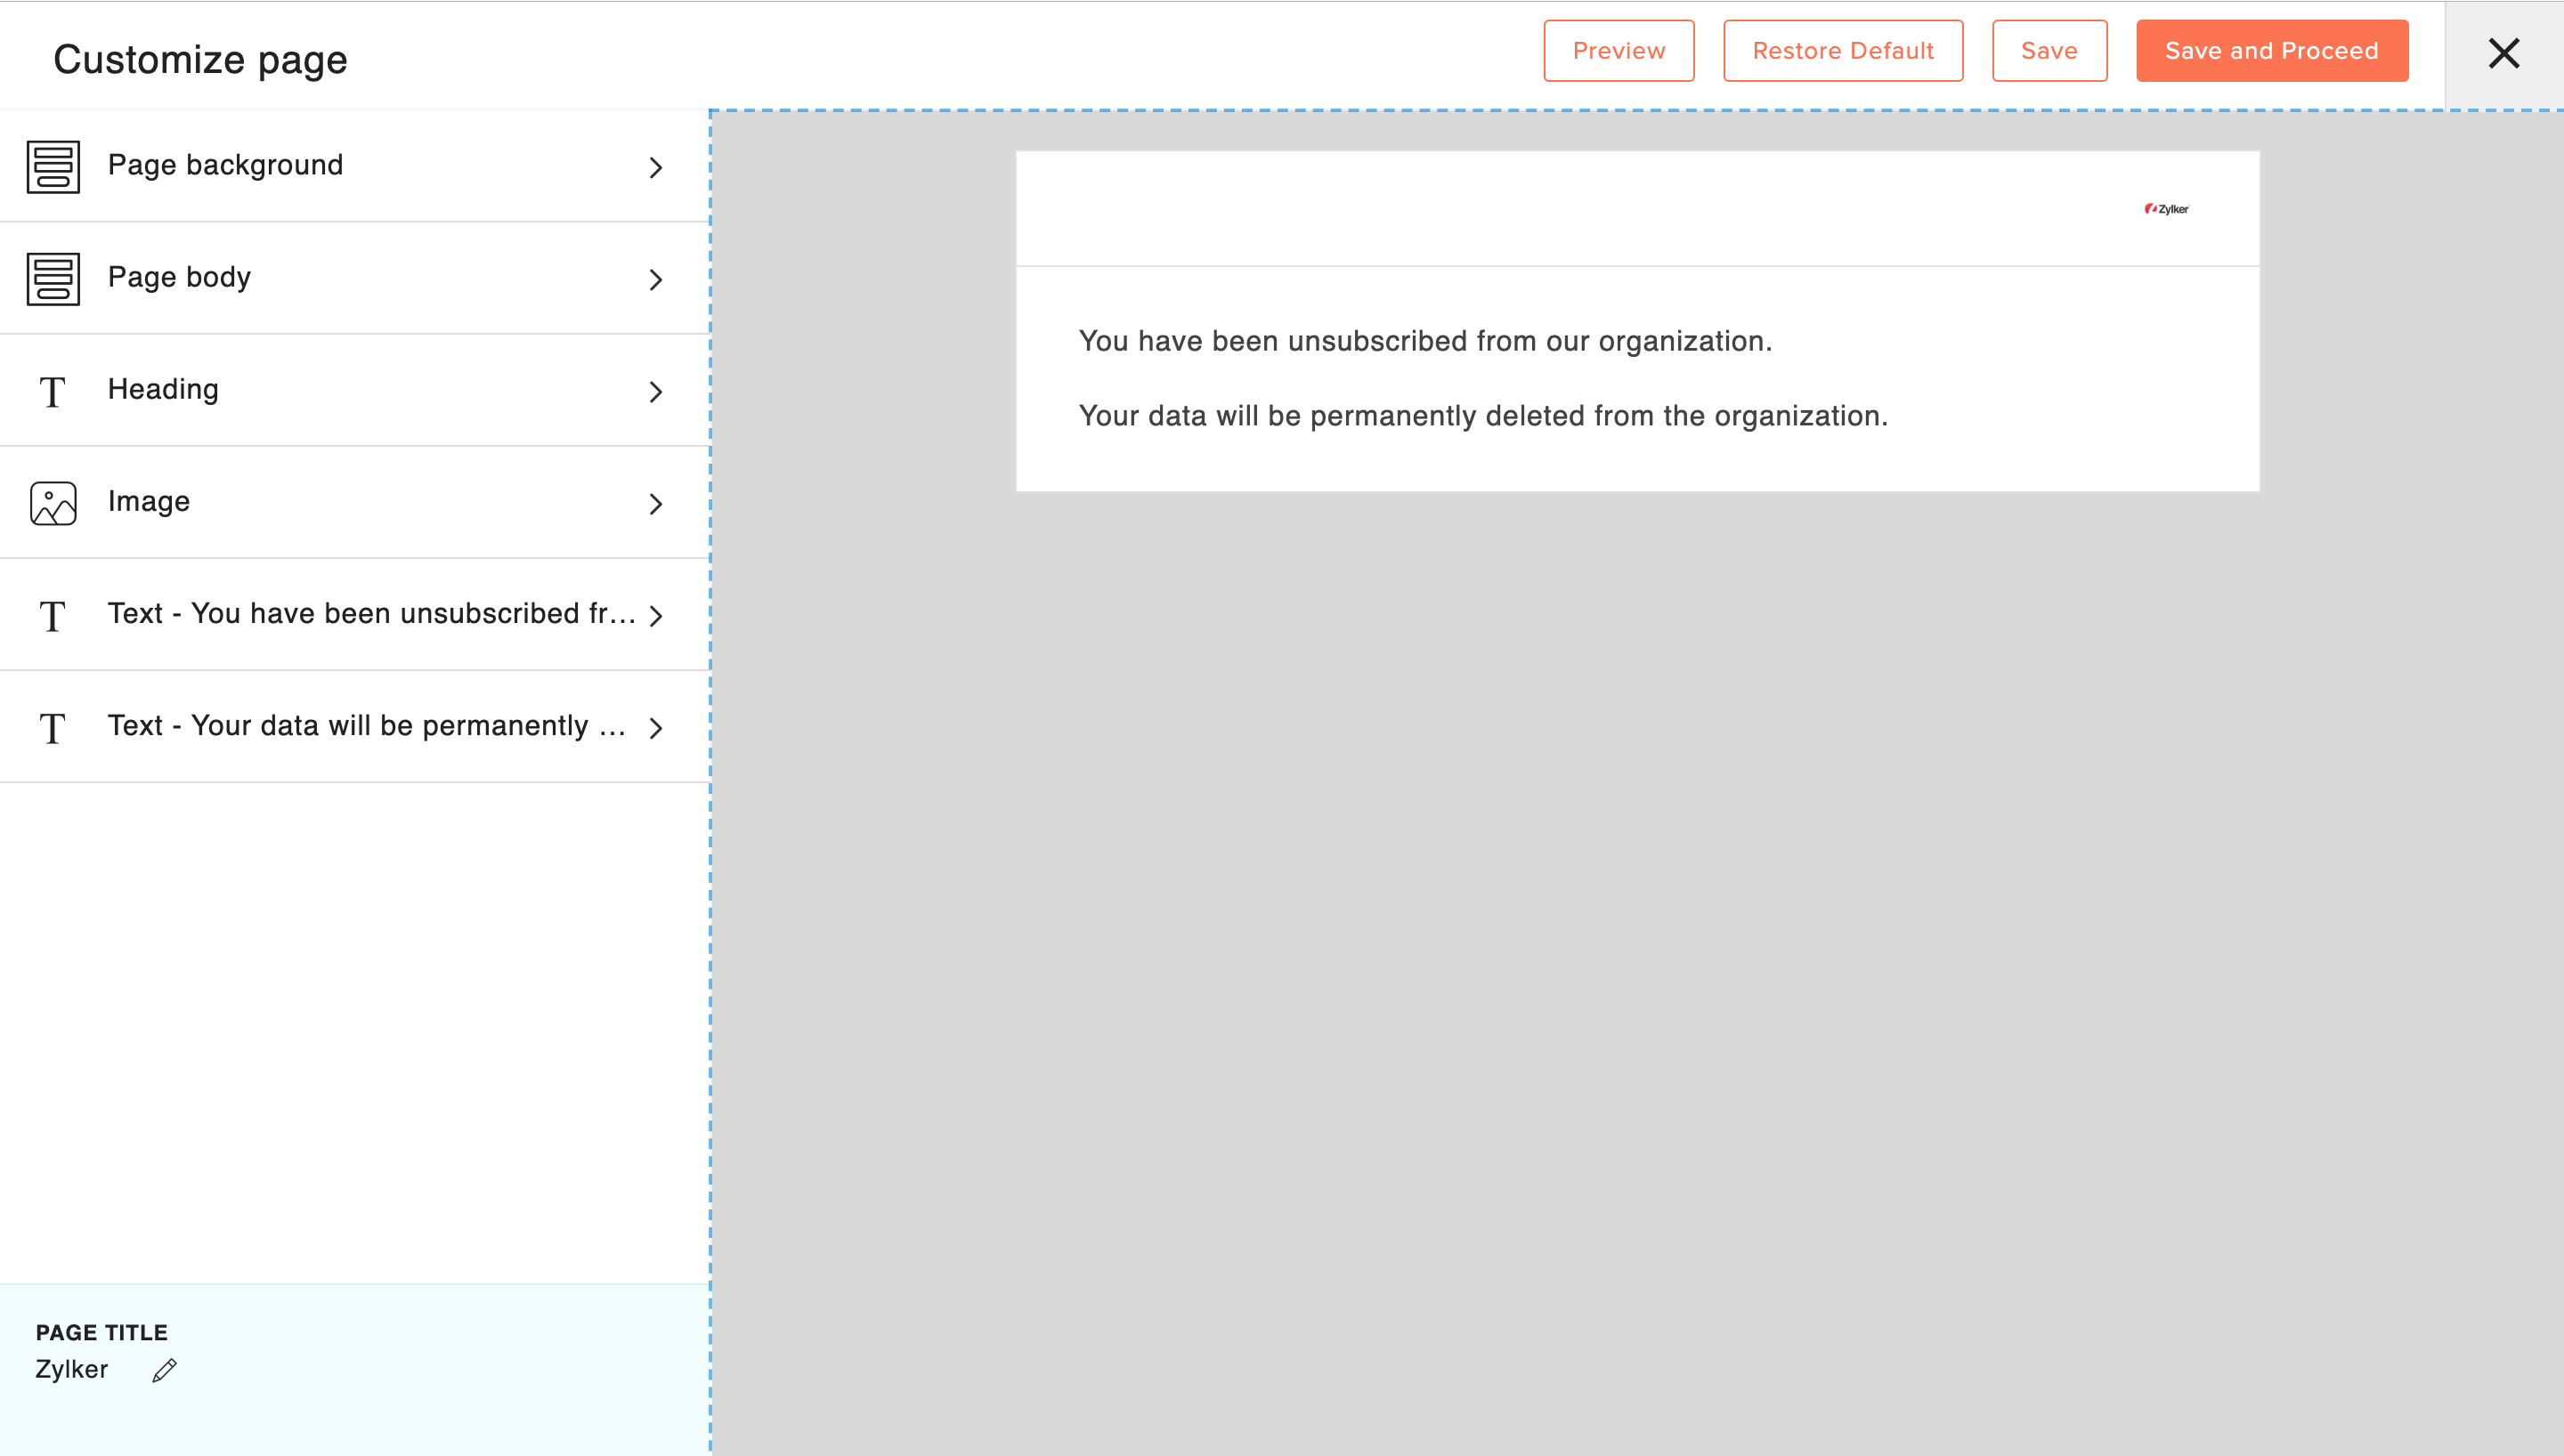This screenshot has height=1456, width=2564.
Task: Expand Page background chevron arrow
Action: (x=656, y=167)
